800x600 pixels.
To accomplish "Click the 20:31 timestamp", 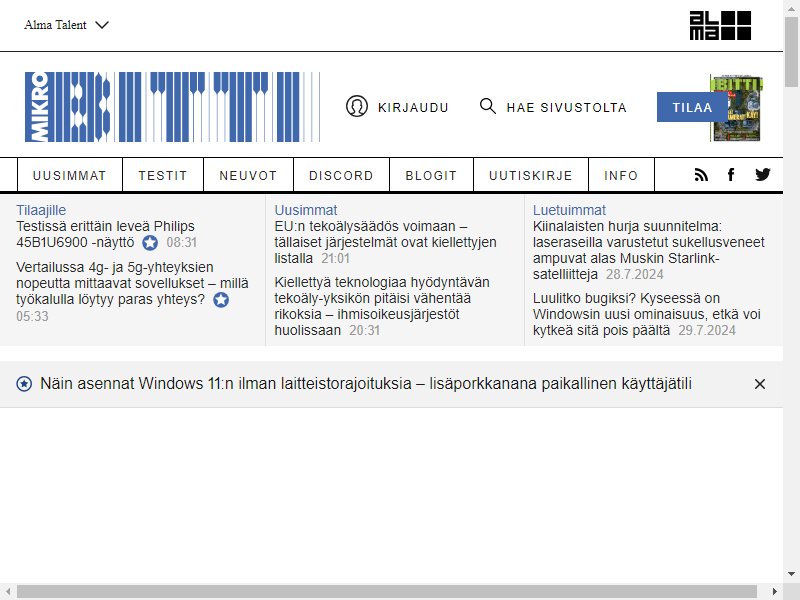I will coord(364,331).
